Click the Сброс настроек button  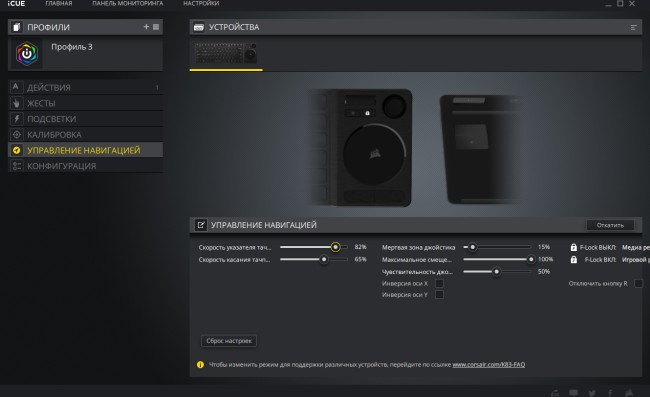tap(229, 341)
